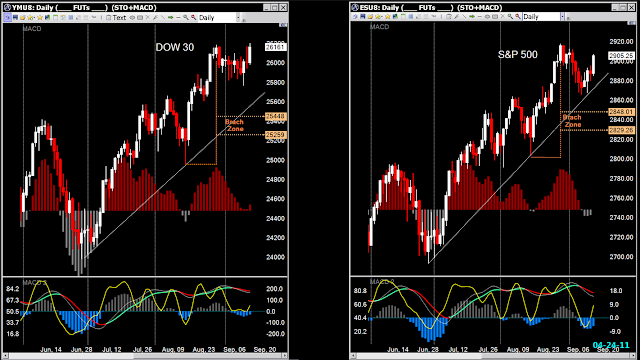Click the MACD label atop YMU8 chart
This screenshot has width=640, height=360.
pyautogui.click(x=32, y=29)
